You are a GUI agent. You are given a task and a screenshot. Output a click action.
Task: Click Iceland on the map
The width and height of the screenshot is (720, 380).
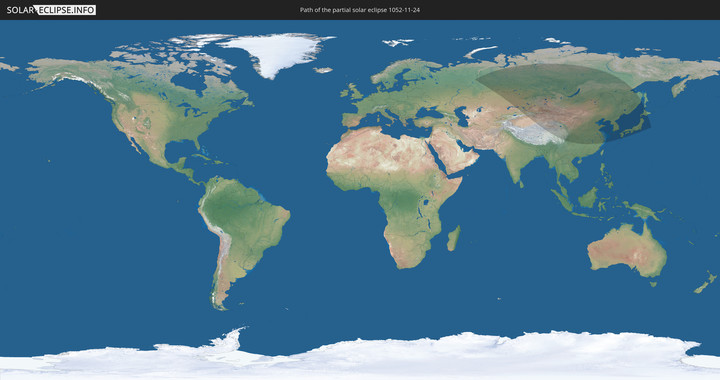(x=323, y=70)
